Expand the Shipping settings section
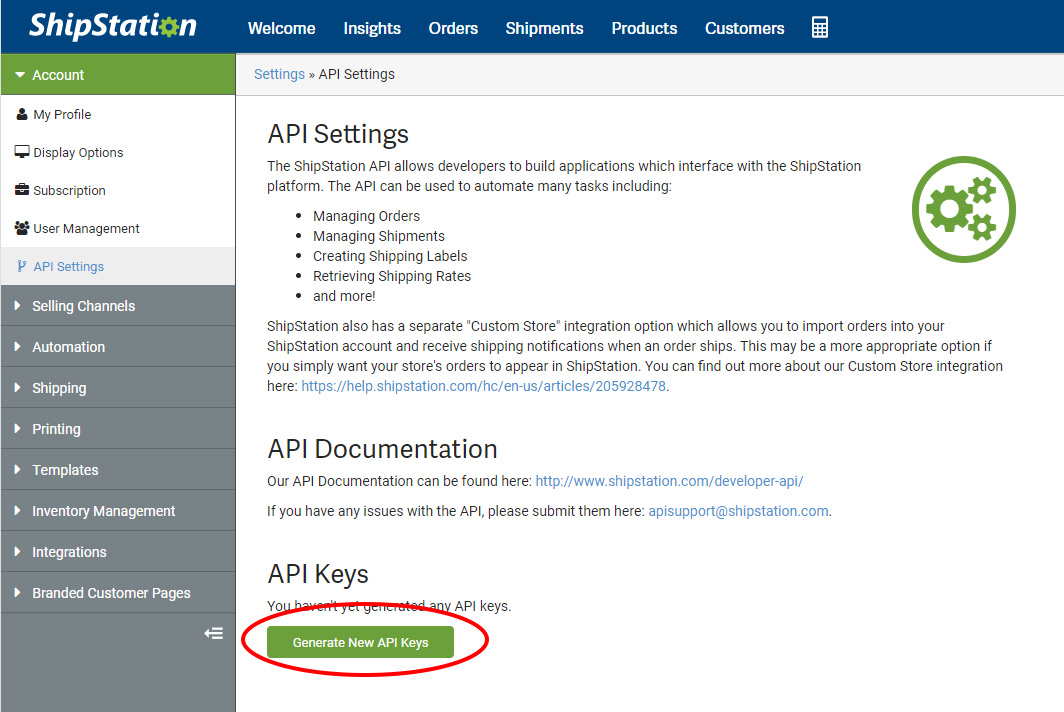The width and height of the screenshot is (1064, 712). (118, 388)
